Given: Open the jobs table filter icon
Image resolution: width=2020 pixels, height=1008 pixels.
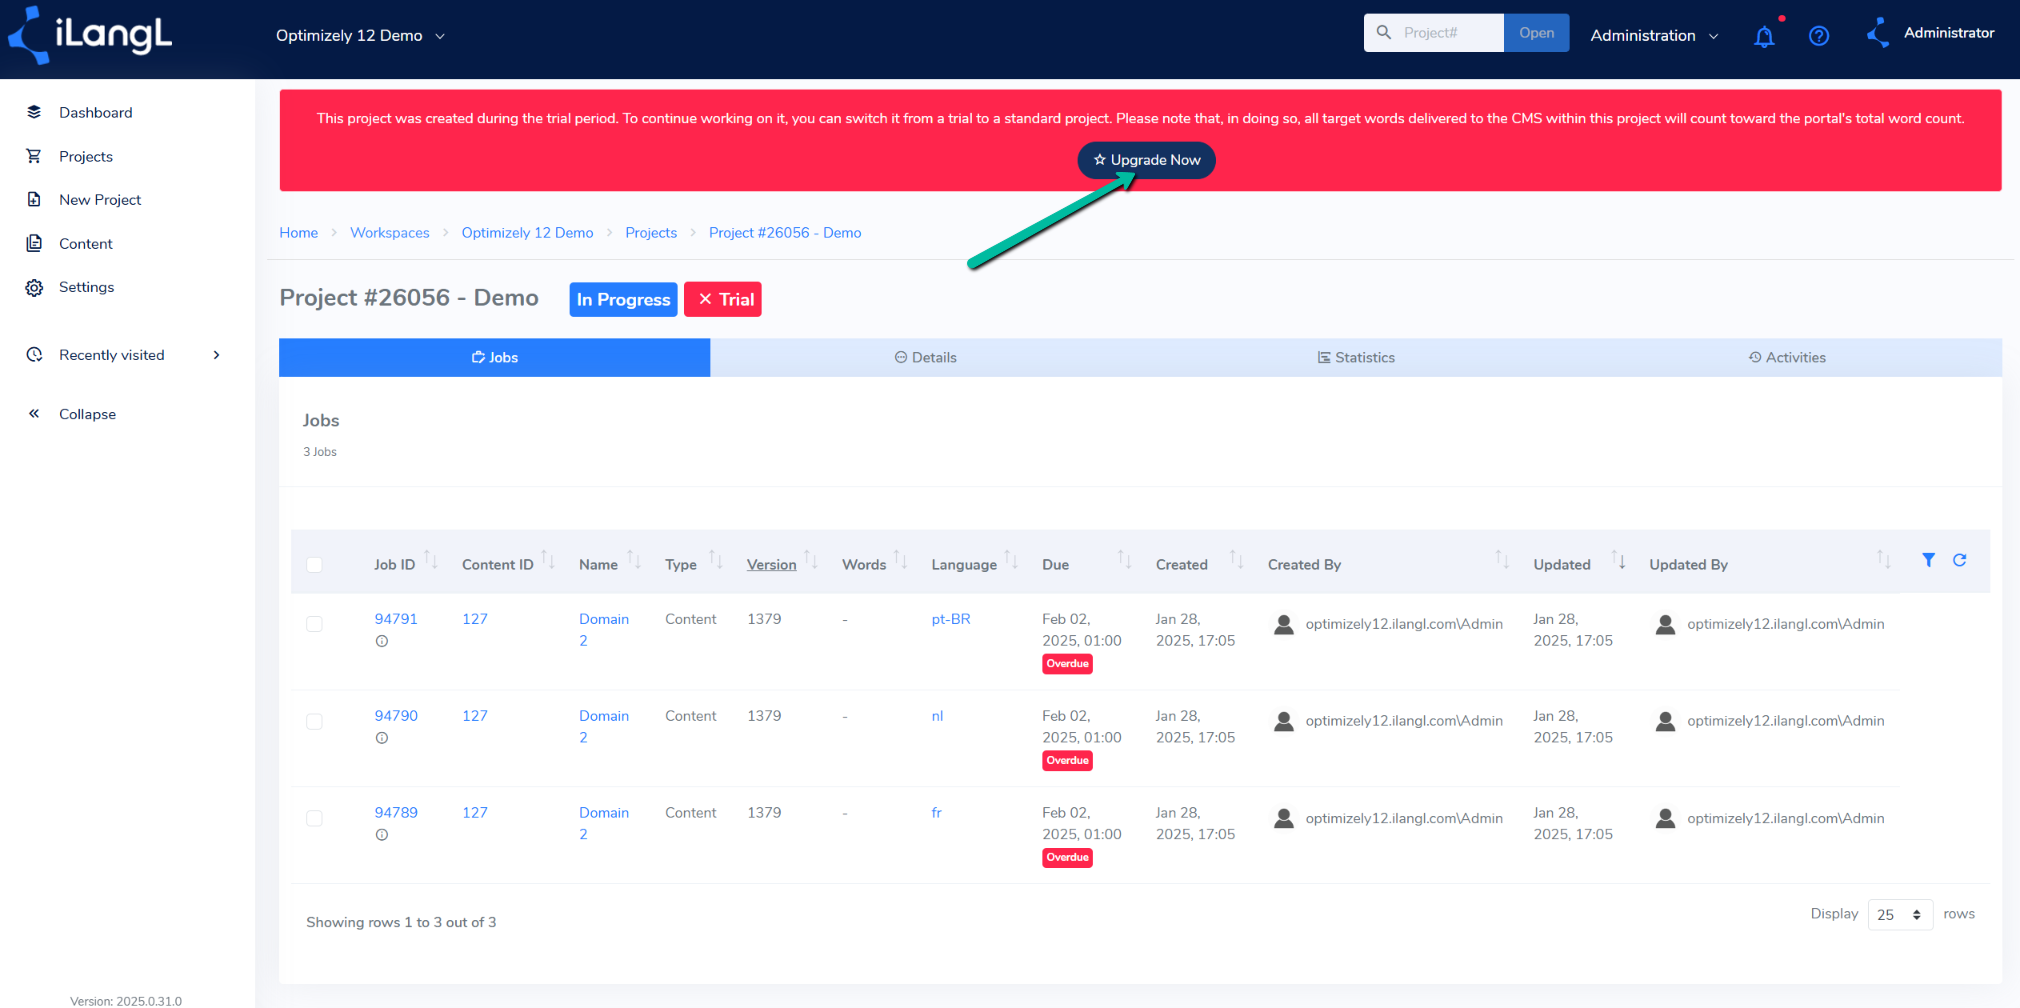Looking at the screenshot, I should (x=1928, y=560).
